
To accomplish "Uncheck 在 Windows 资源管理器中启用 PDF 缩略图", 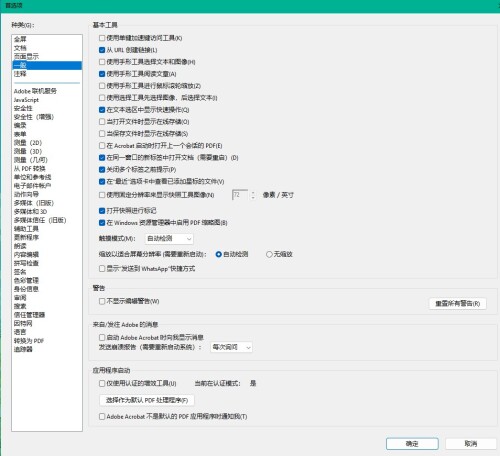I will coord(102,223).
